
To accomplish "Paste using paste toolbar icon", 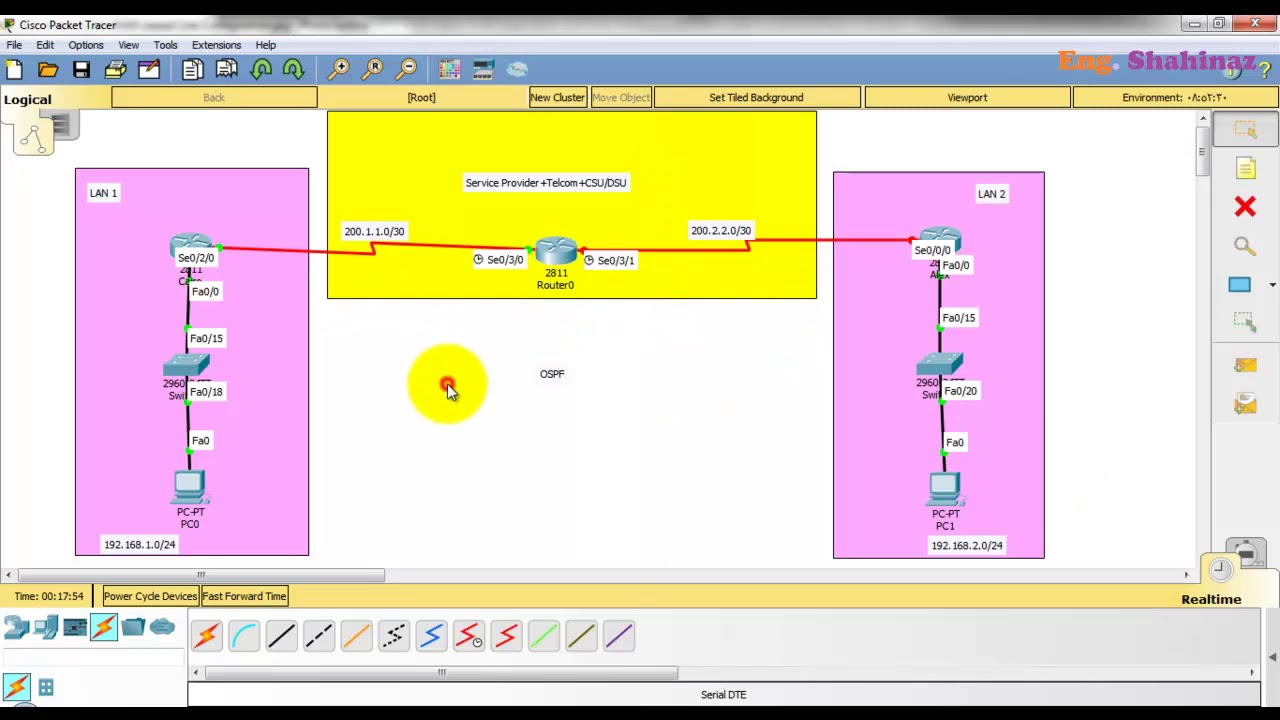I will click(x=227, y=69).
